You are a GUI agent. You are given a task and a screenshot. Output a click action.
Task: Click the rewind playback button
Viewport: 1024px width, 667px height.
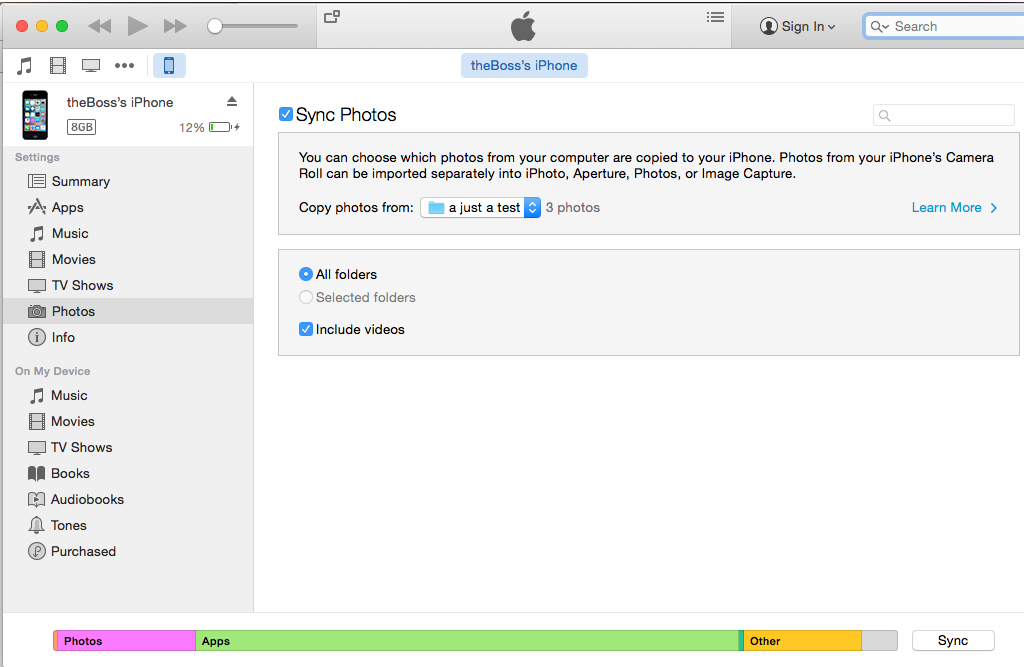100,26
